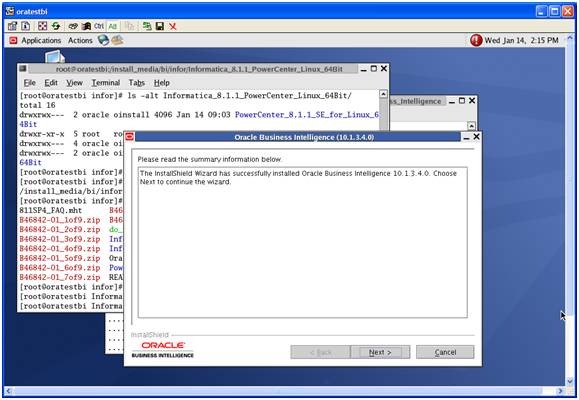Close the background ss_Intelligence window
This screenshot has width=579, height=400.
[x=472, y=101]
